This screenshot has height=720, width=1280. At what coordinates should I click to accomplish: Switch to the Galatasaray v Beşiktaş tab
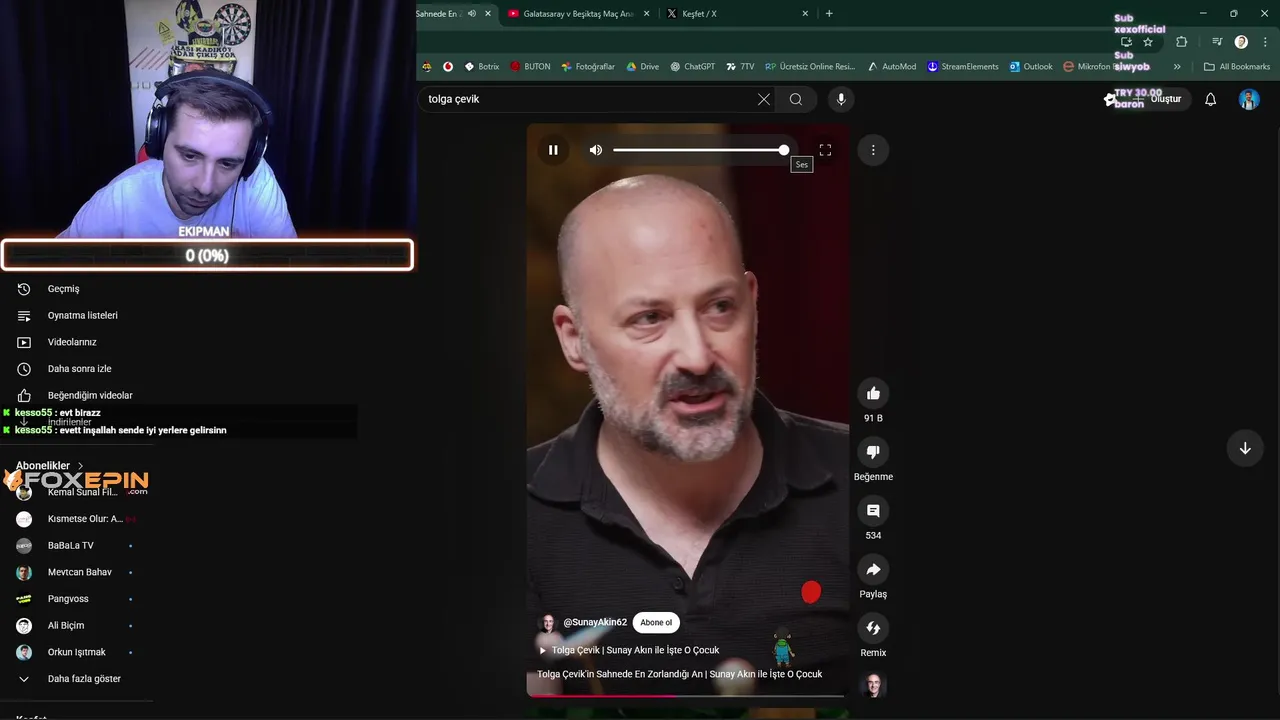578,14
